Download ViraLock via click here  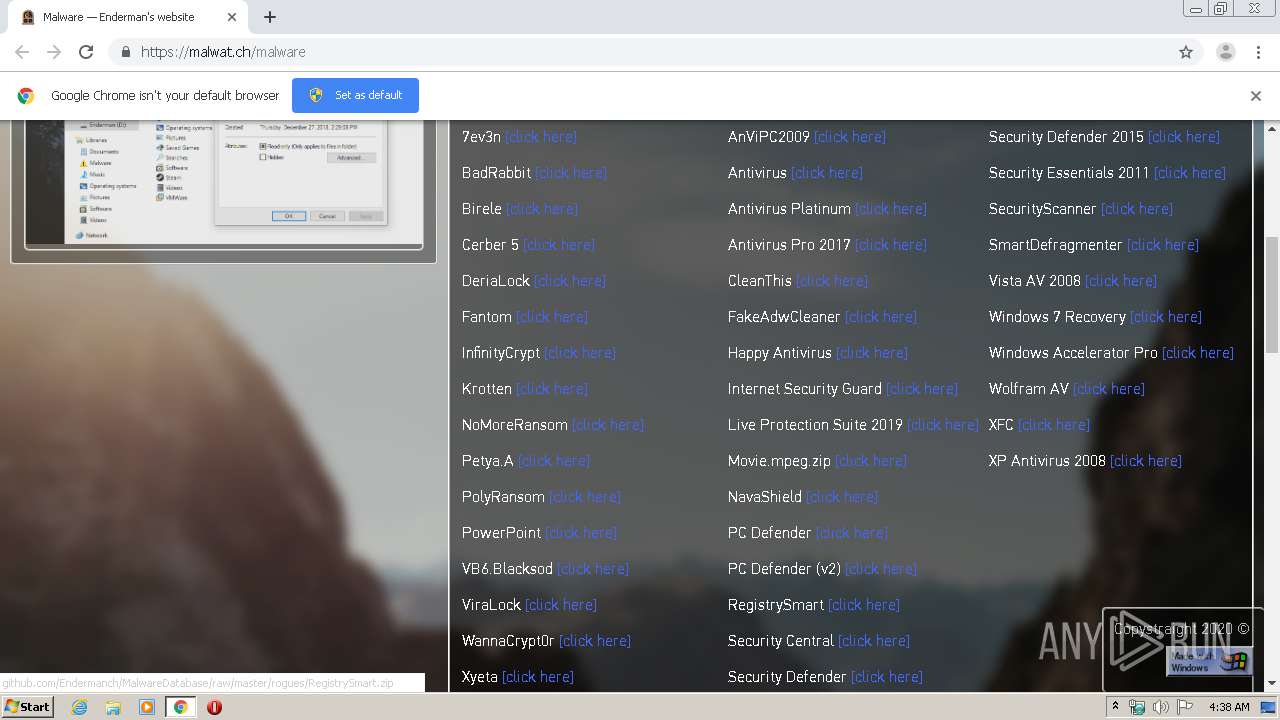click(561, 605)
